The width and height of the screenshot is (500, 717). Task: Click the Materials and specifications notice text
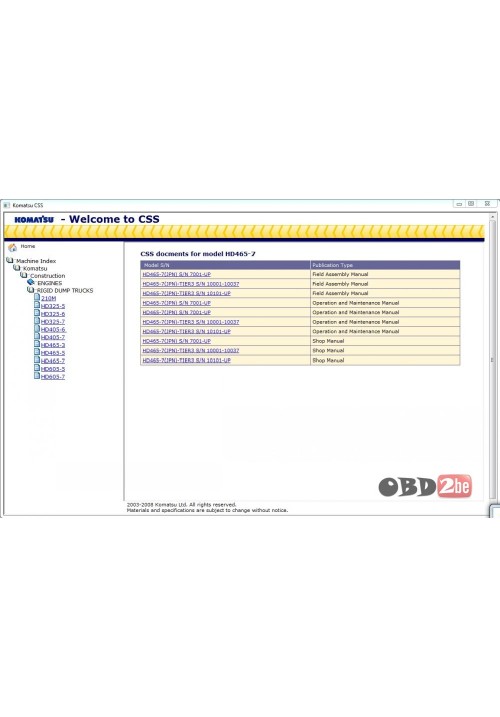click(x=207, y=510)
